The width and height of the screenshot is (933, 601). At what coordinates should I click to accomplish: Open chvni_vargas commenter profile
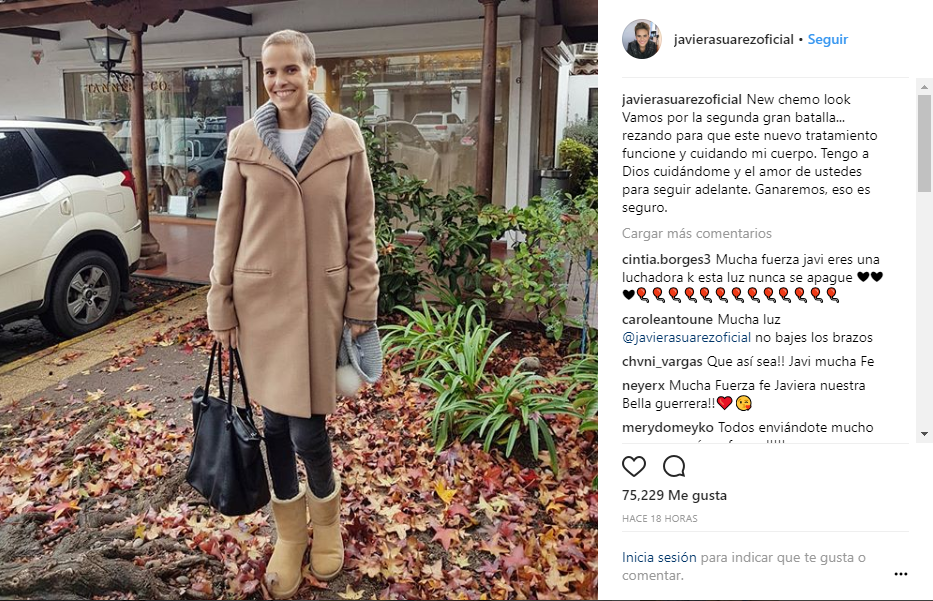click(x=662, y=361)
